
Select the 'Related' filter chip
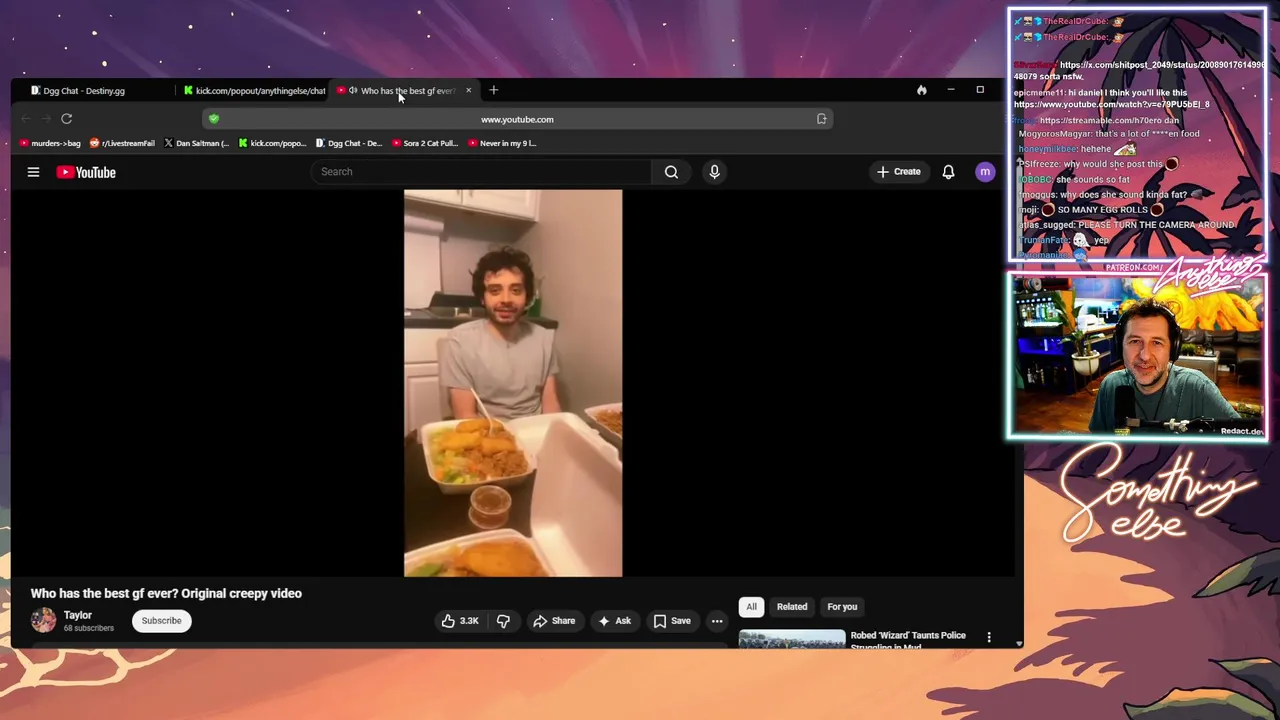point(792,606)
